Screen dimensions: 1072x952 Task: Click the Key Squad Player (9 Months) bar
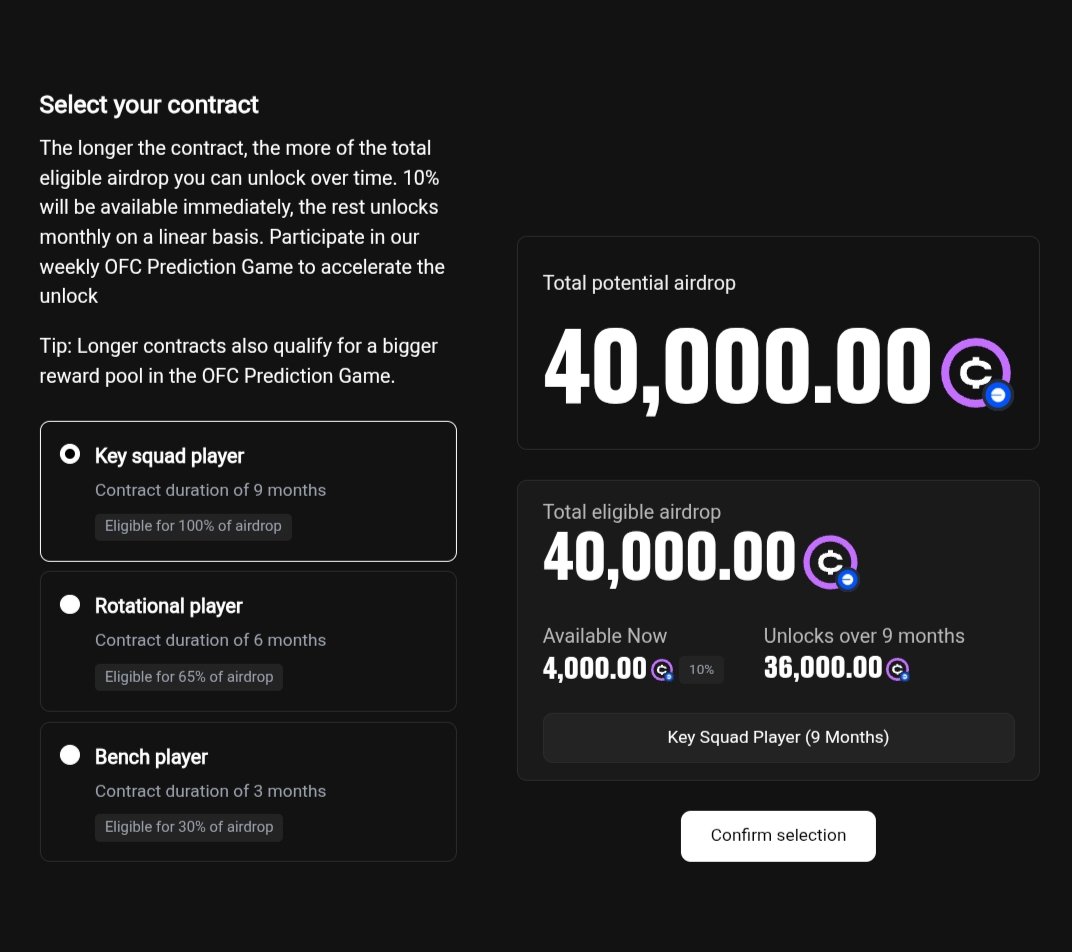pyautogui.click(x=778, y=738)
